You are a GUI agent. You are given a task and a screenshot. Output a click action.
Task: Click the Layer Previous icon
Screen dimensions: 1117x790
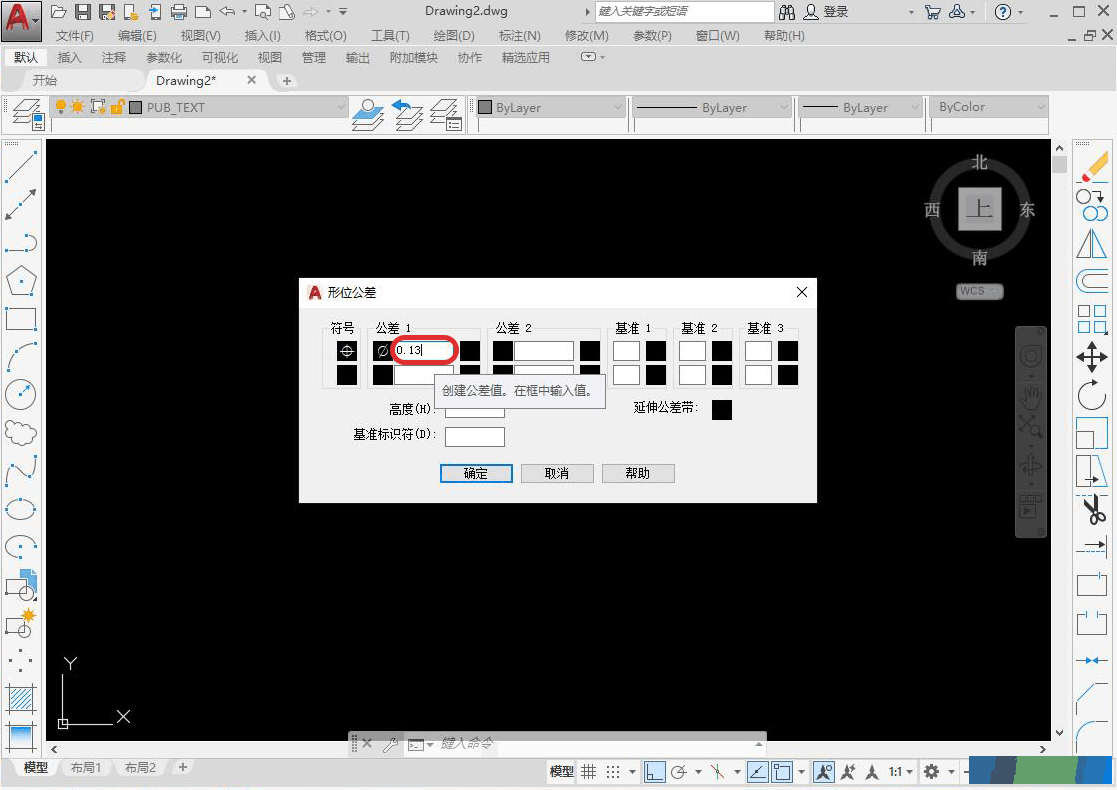pos(408,114)
